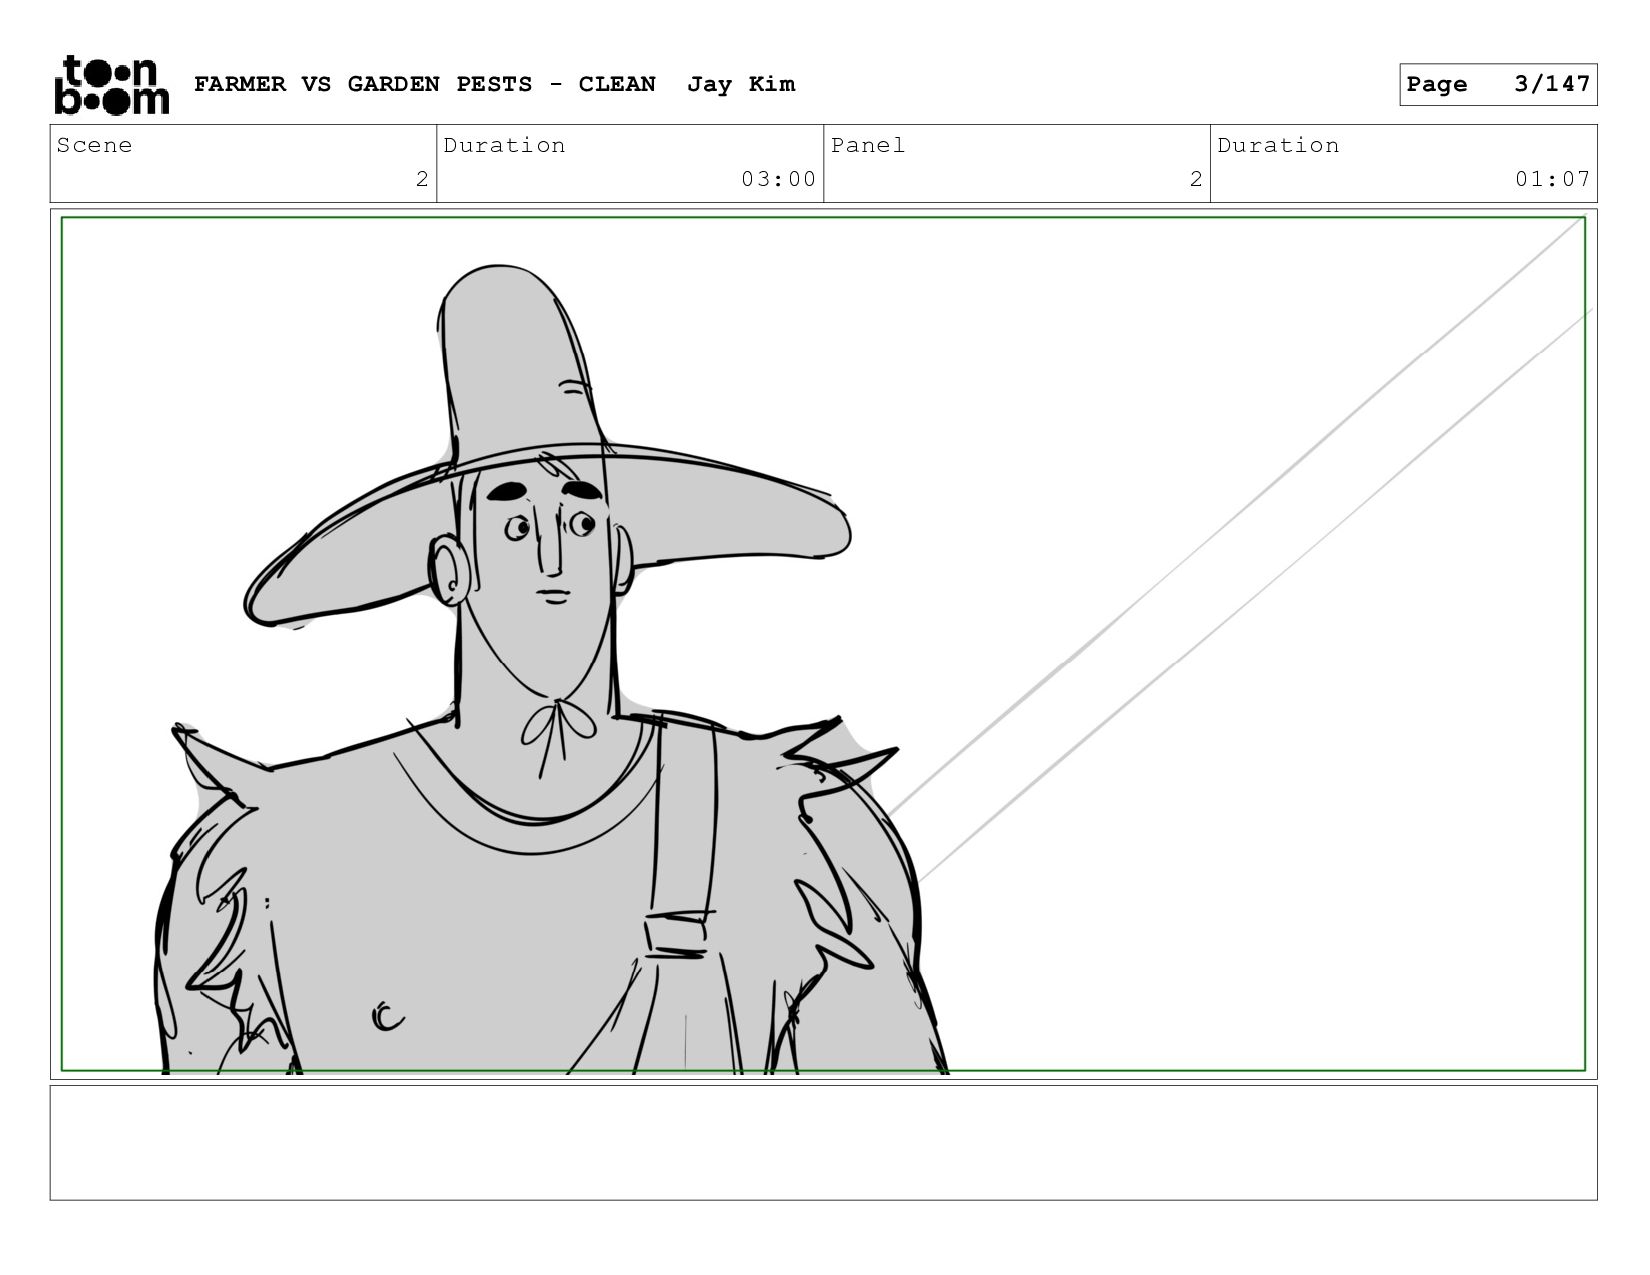Viewport: 1650px width, 1275px height.
Task: Select the author name 'Jay Kim'
Action: point(741,84)
